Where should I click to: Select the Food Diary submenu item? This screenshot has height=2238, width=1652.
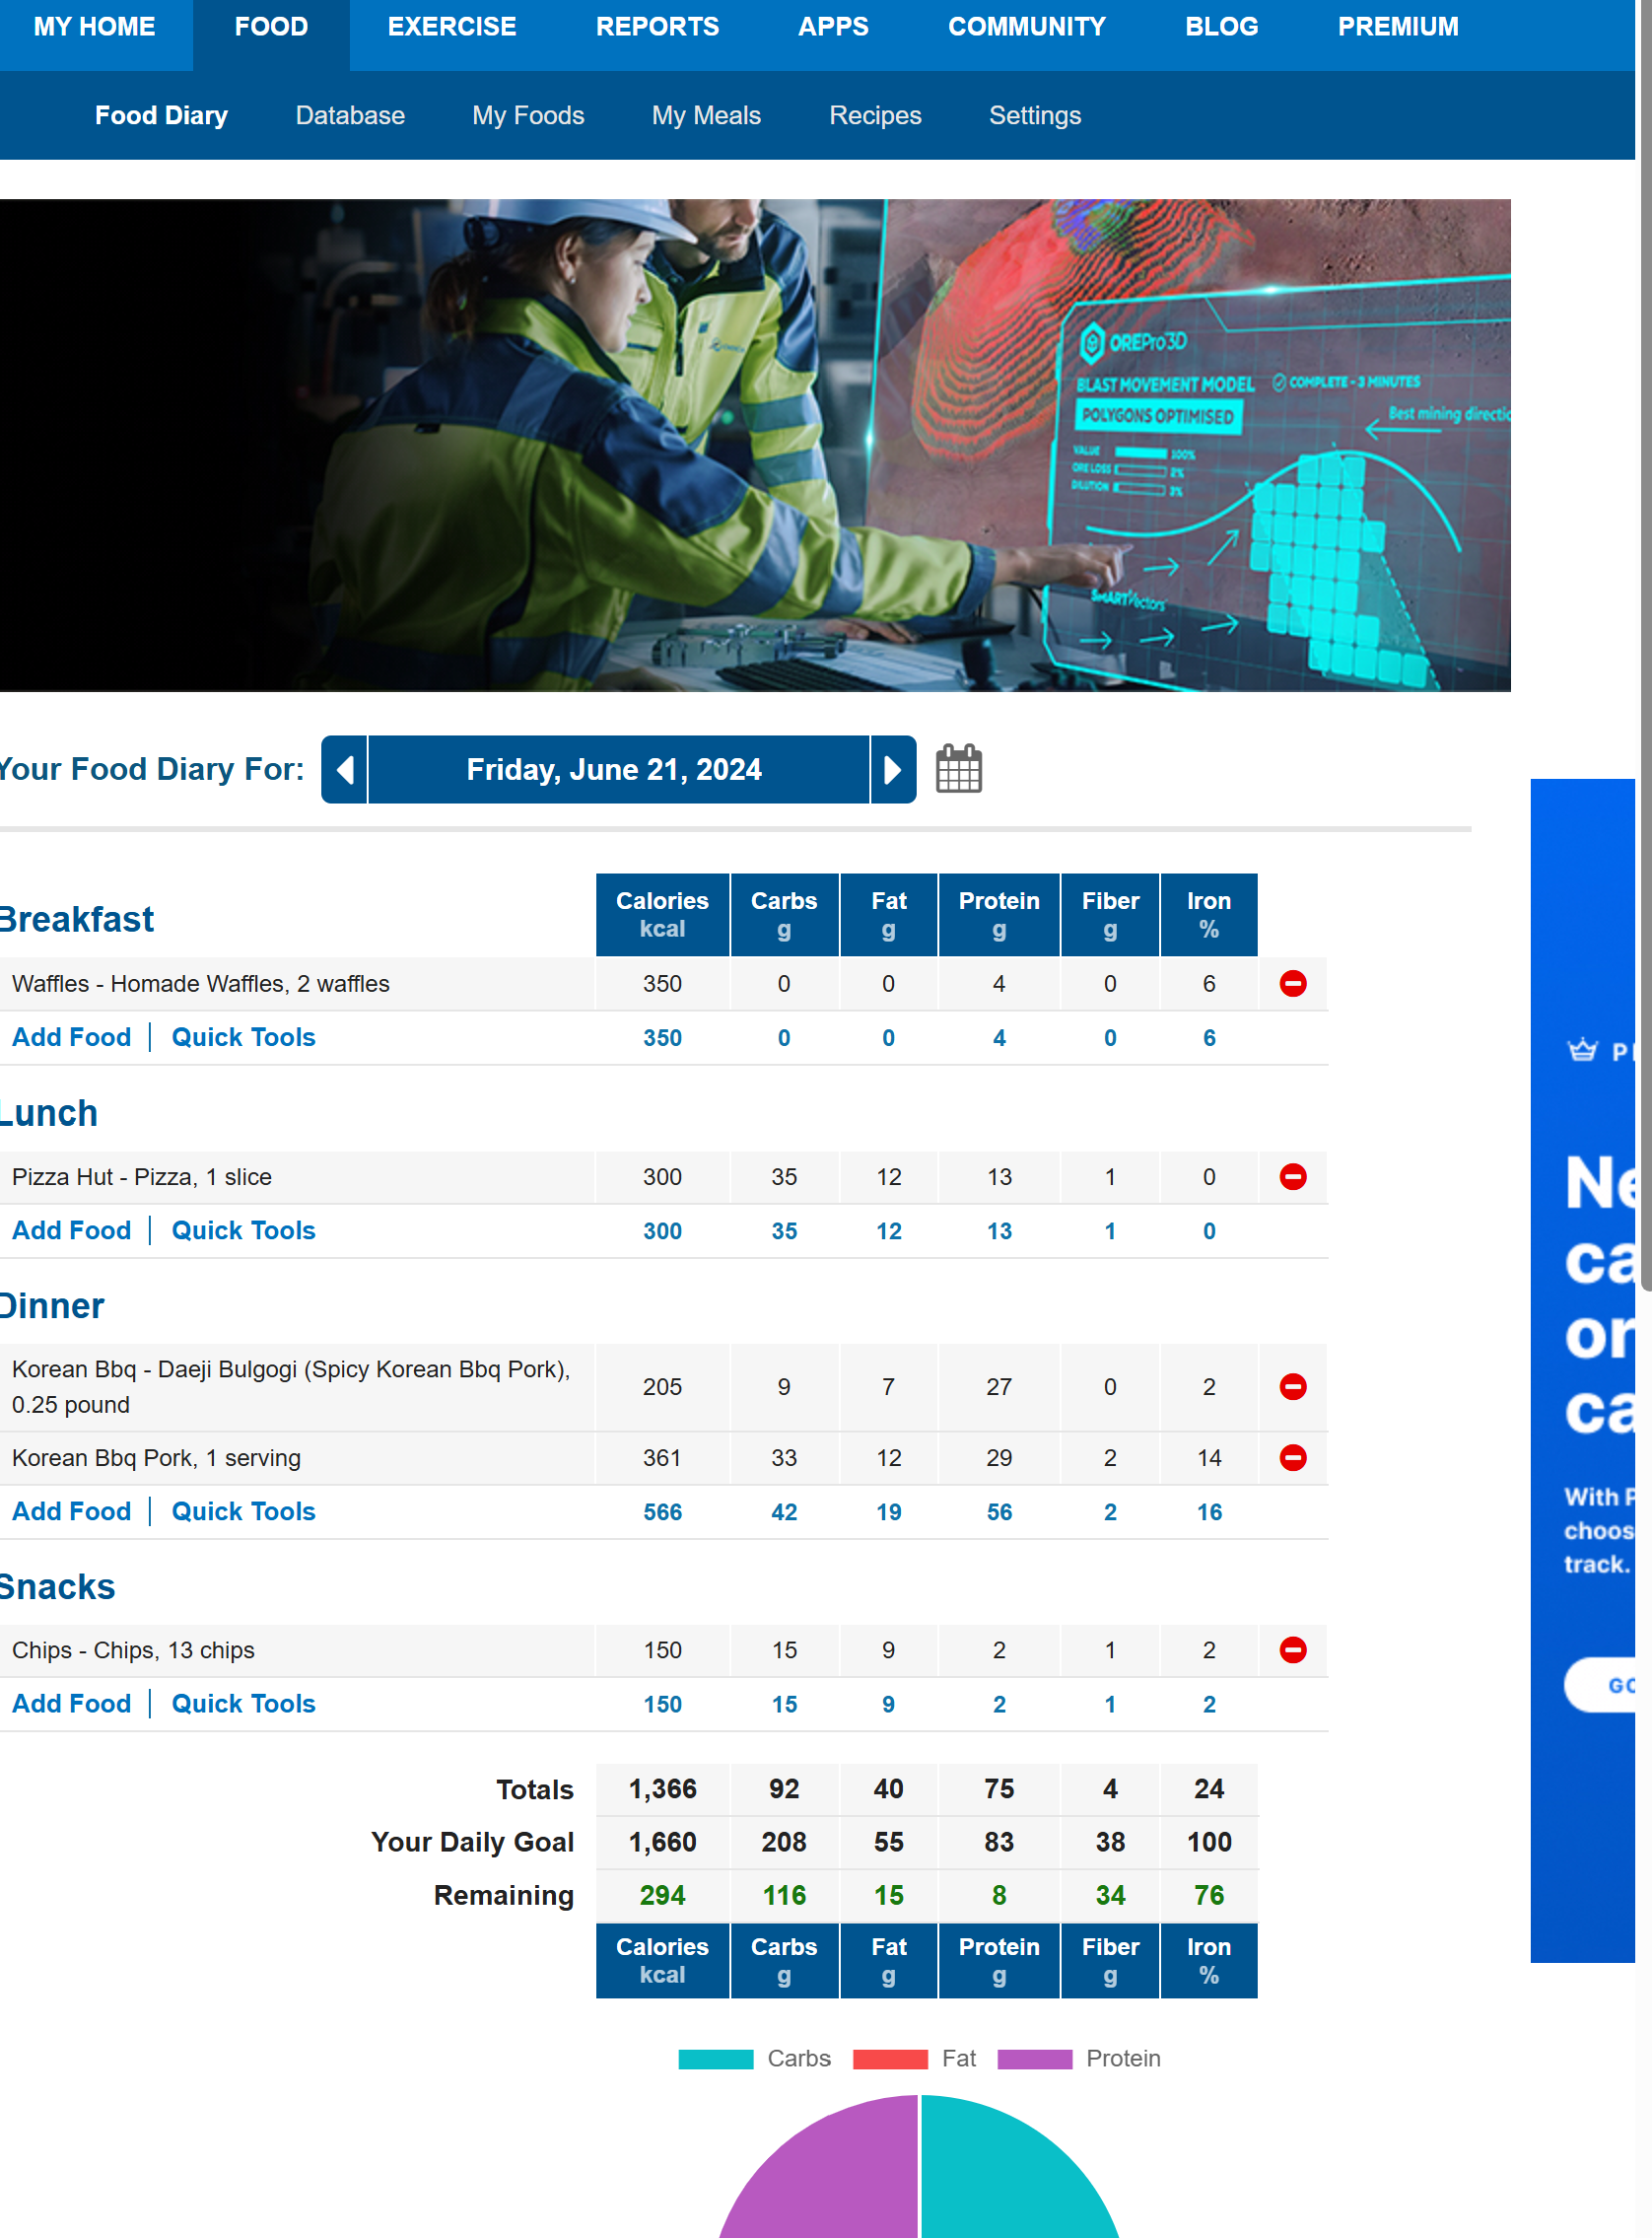(161, 115)
